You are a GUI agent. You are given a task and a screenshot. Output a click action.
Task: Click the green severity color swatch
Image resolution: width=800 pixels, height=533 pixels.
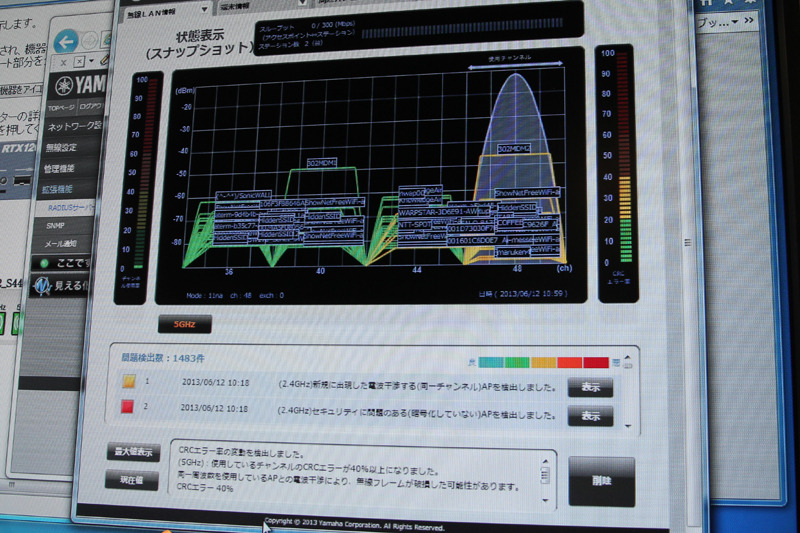coord(517,363)
